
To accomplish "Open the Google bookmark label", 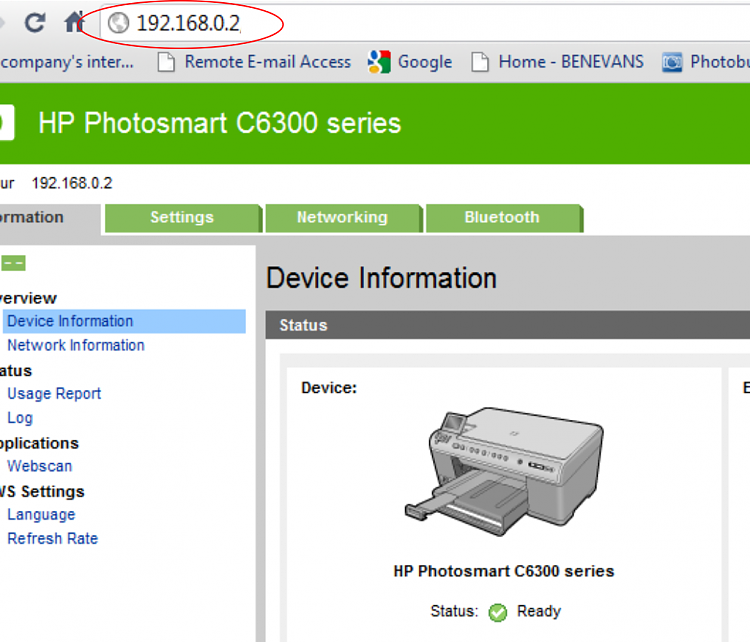I will point(425,62).
